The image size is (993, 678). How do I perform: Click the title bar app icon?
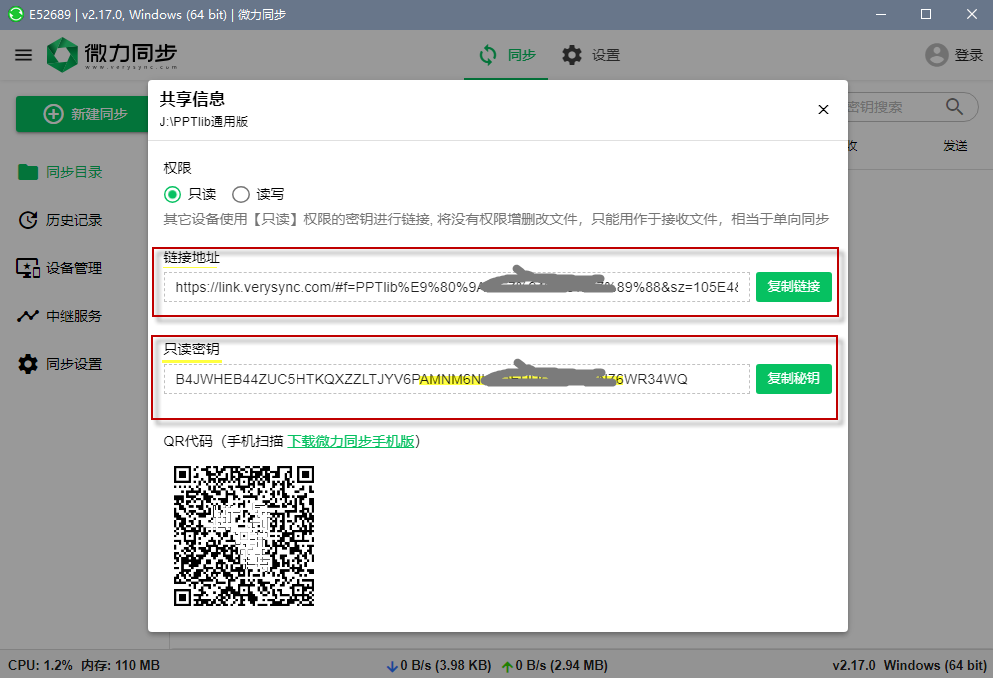tap(16, 14)
